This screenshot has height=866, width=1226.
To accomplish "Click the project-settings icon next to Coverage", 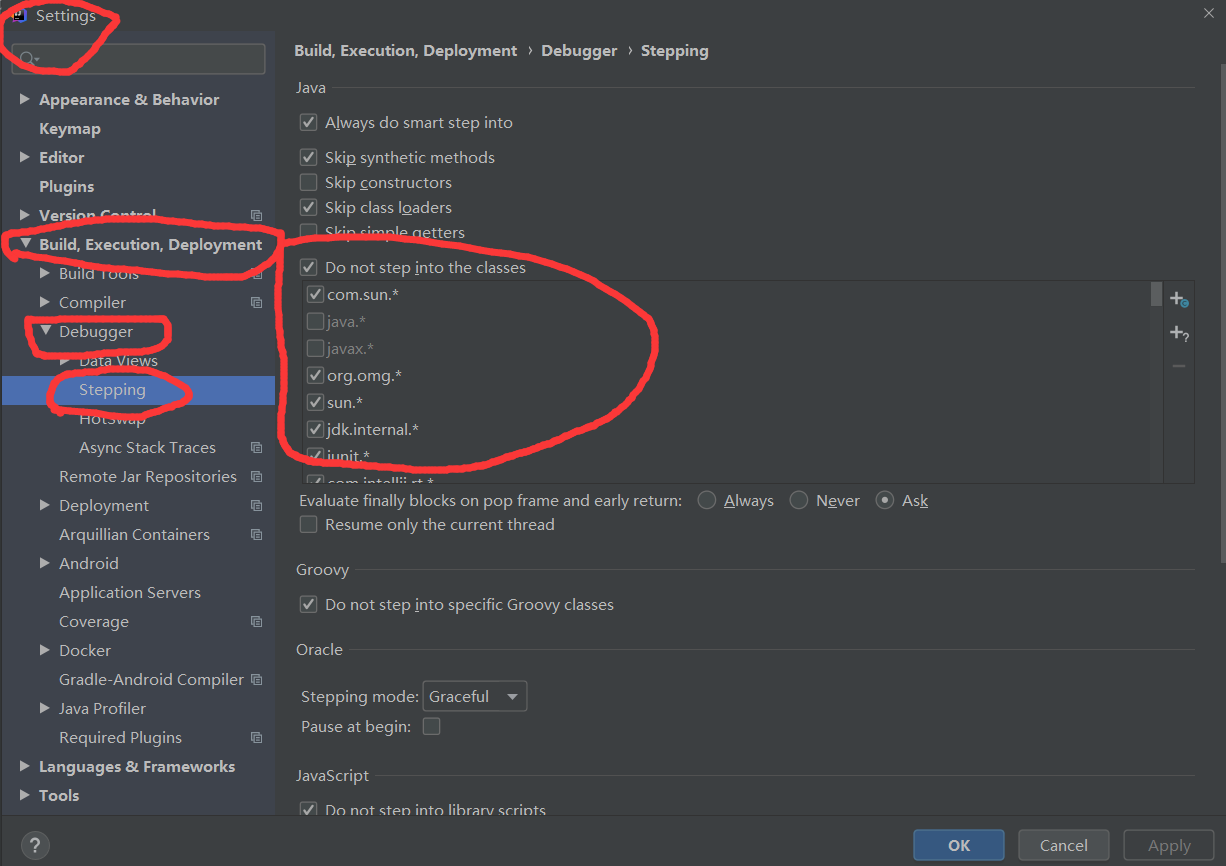I will click(256, 621).
